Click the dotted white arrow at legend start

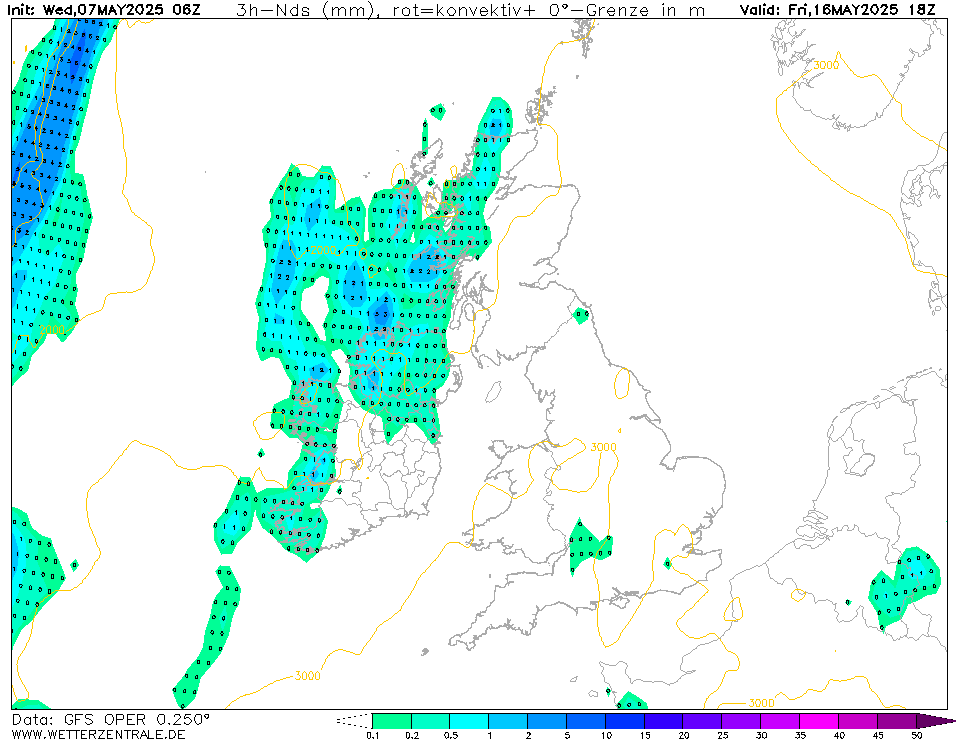[x=354, y=721]
